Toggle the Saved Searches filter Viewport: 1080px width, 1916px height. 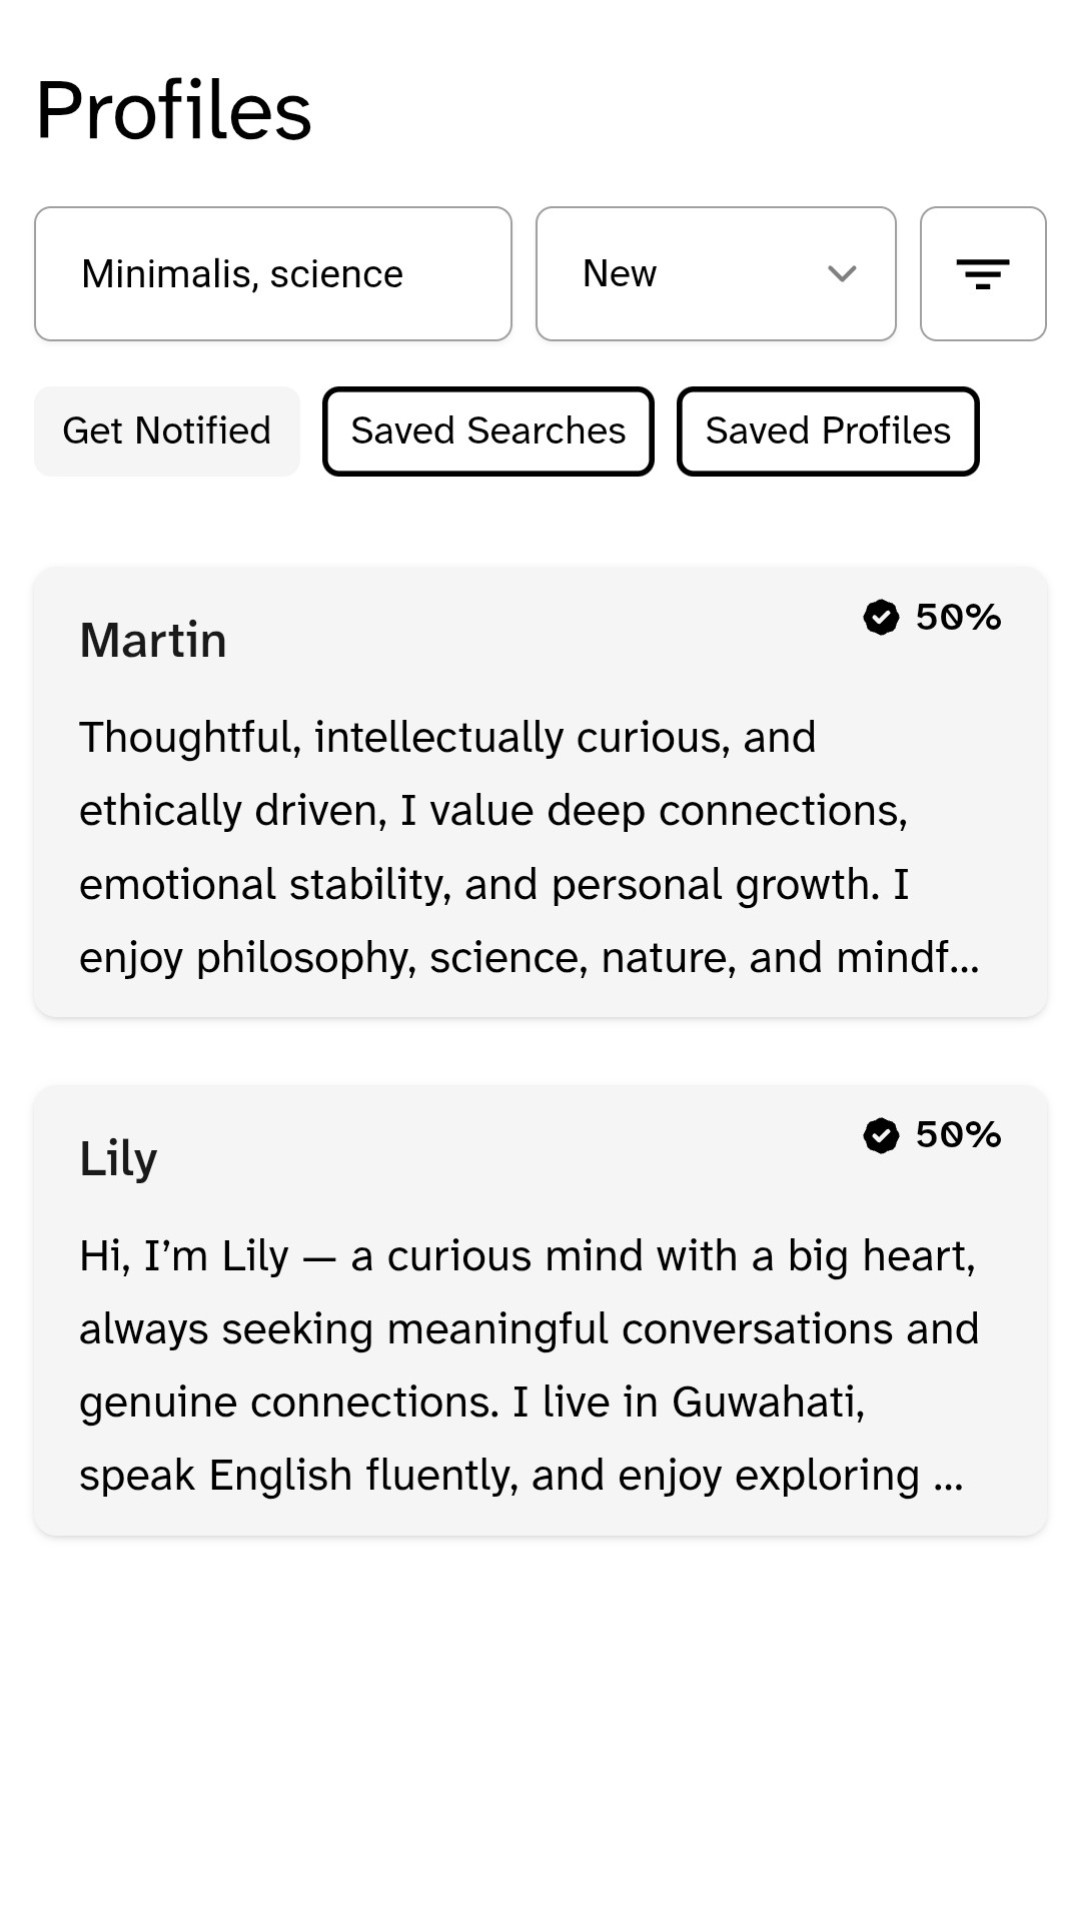(x=488, y=431)
